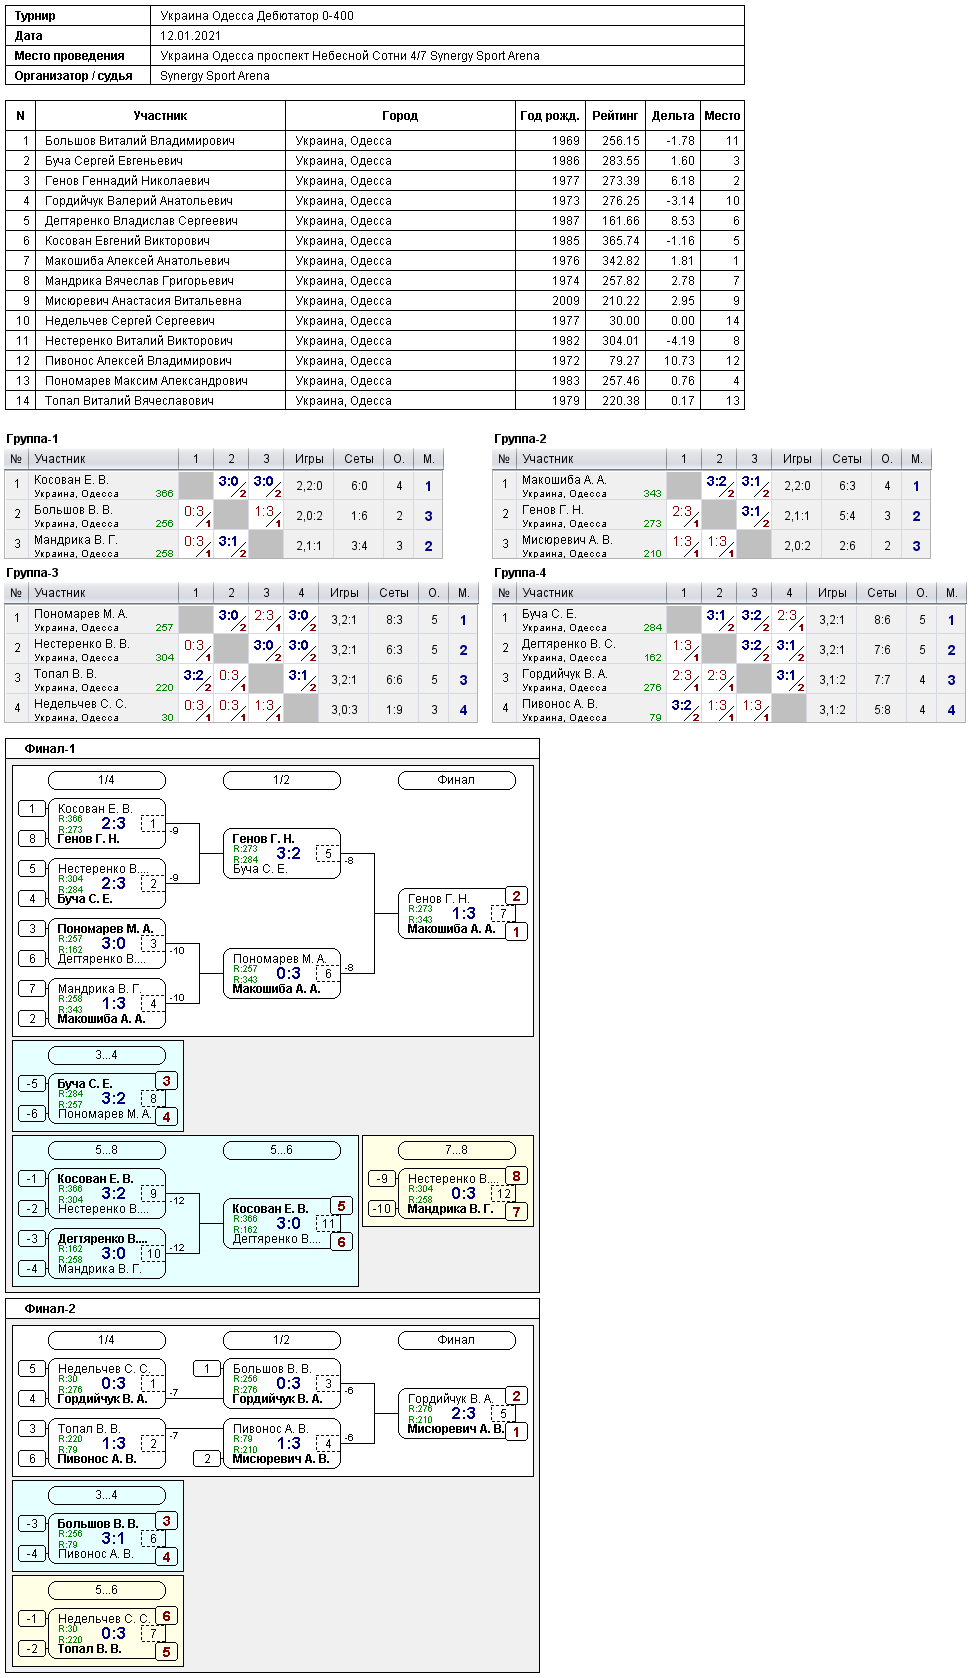Screen dimensions: 976x1678
Task: Click rating value '365.74'
Action: (x=621, y=241)
